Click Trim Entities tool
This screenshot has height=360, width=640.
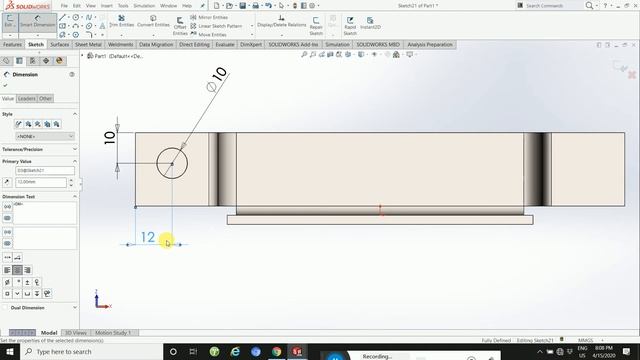(121, 21)
